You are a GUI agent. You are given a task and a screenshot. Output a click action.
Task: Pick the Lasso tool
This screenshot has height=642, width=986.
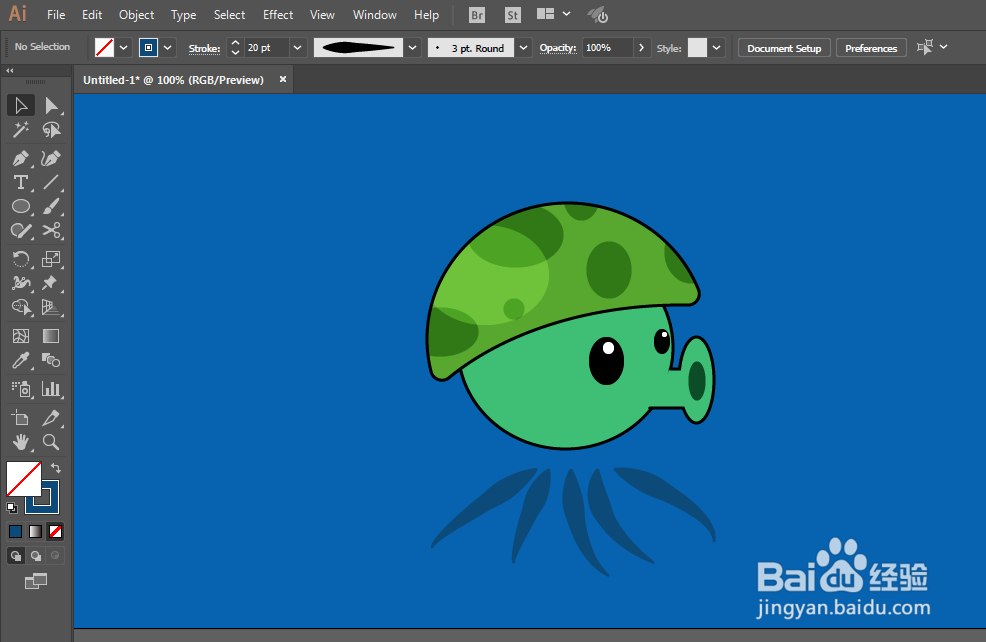click(x=51, y=130)
